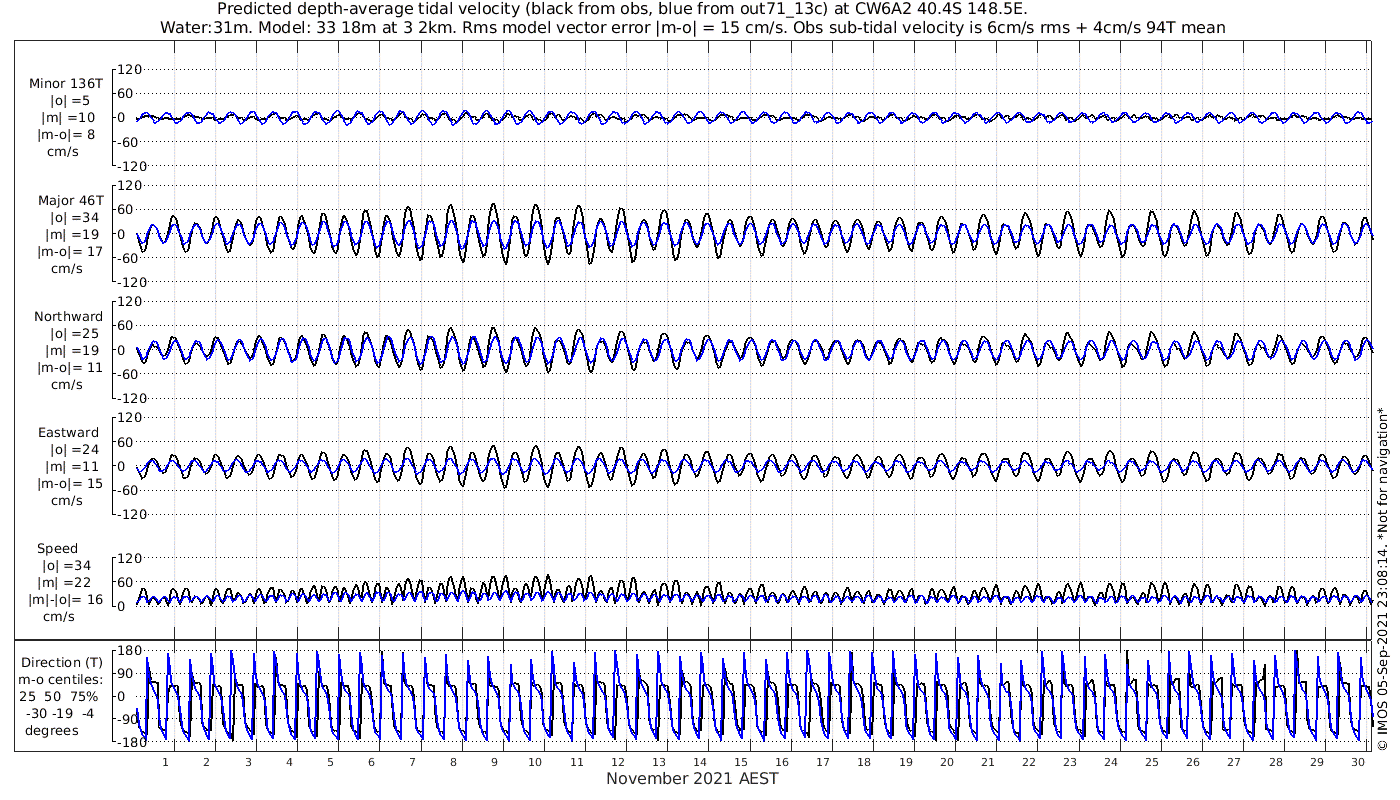Click day tick '12' on the x-axis
The width and height of the screenshot is (1400, 800).
coord(618,762)
